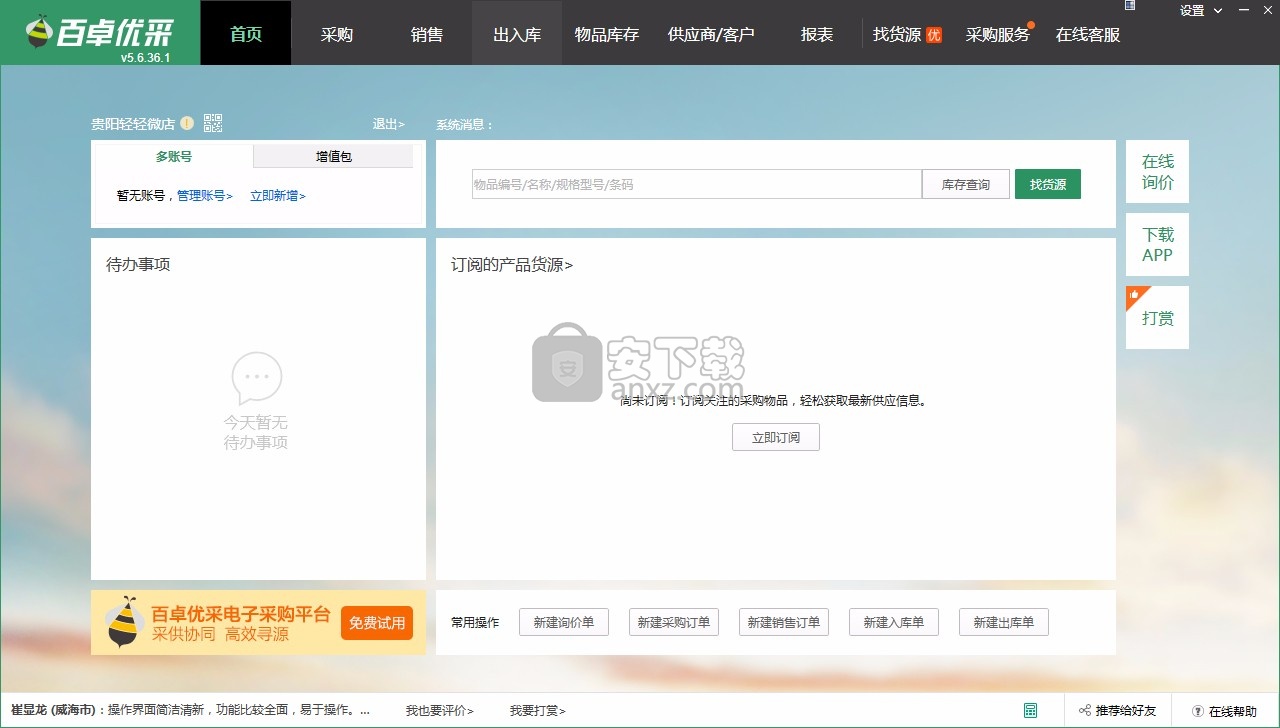Click the 新建入库单 button
The width and height of the screenshot is (1280, 728).
pos(894,622)
